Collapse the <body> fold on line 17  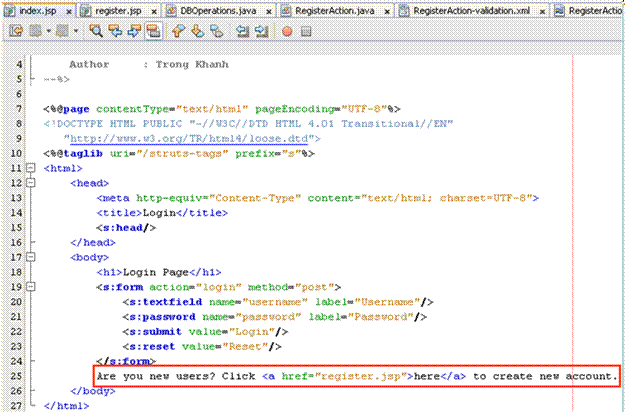point(30,257)
